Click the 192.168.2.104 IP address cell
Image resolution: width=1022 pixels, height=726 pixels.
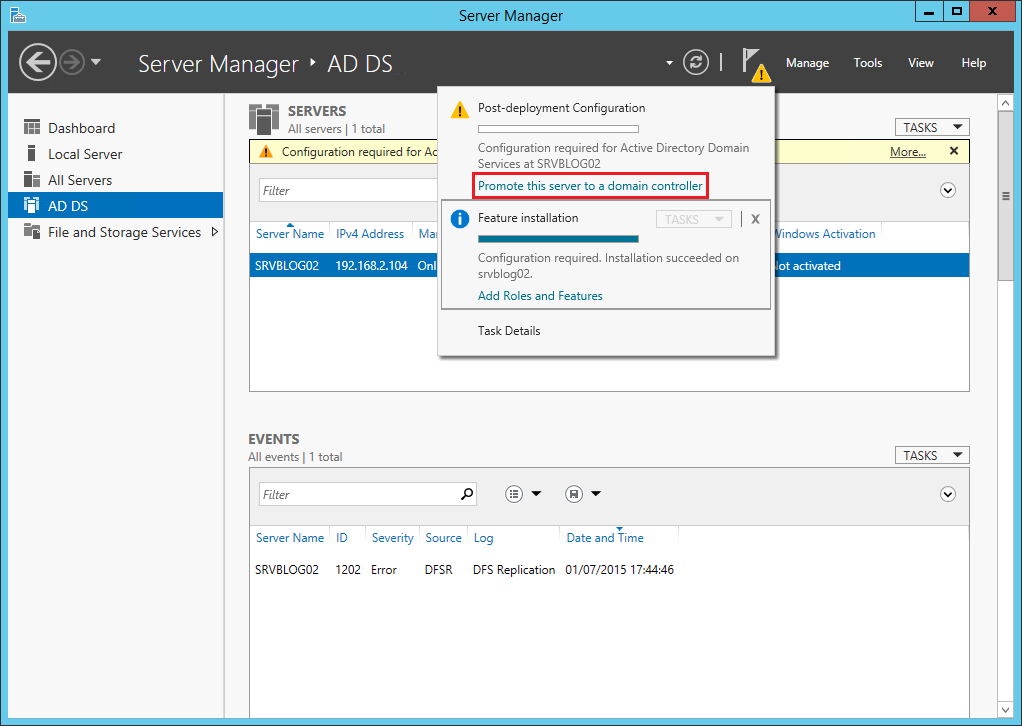click(371, 265)
